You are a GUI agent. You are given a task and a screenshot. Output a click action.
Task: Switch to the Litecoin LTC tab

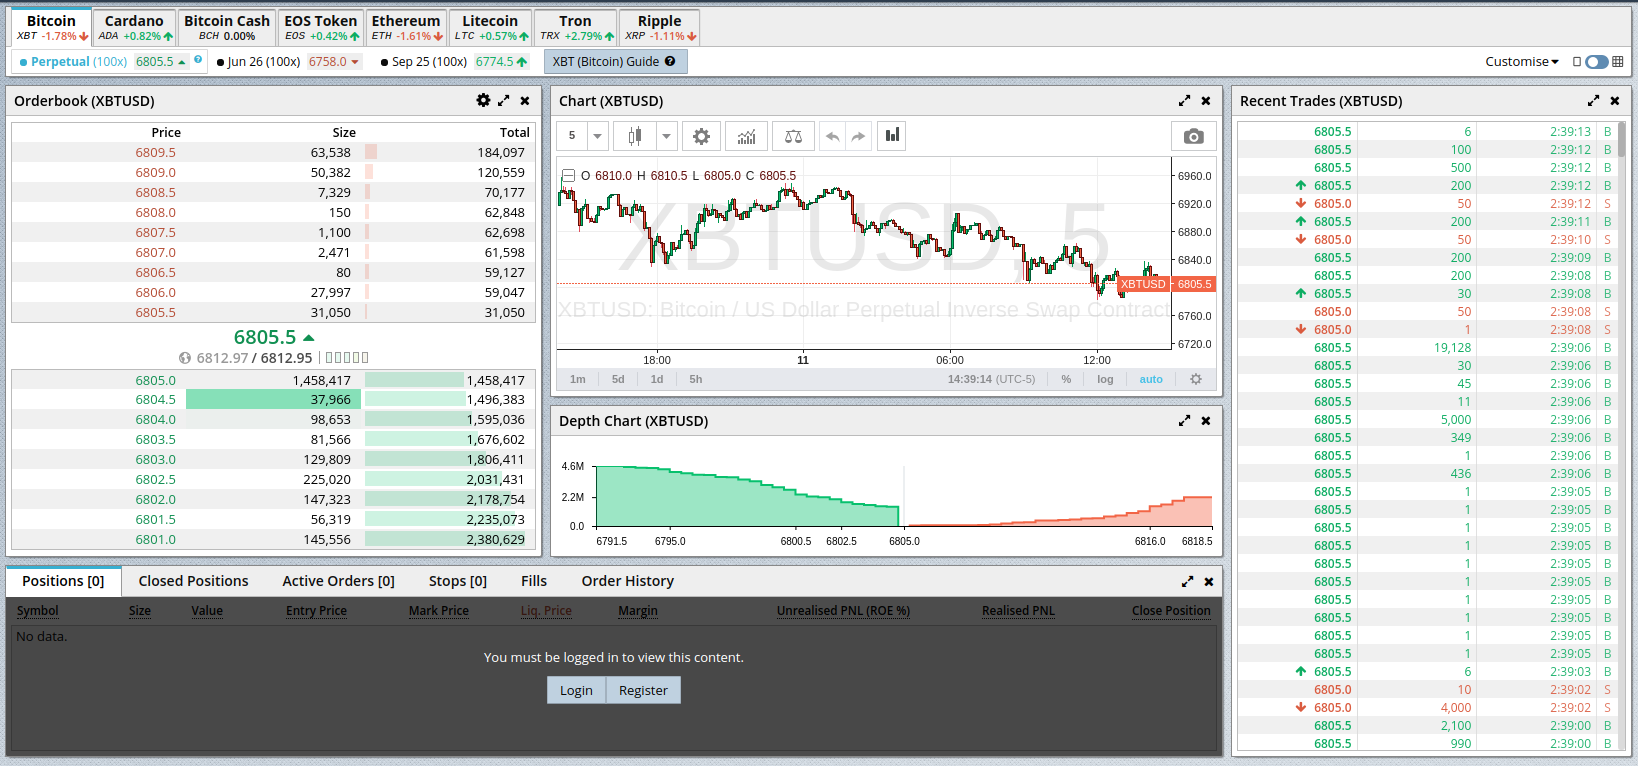(x=490, y=28)
